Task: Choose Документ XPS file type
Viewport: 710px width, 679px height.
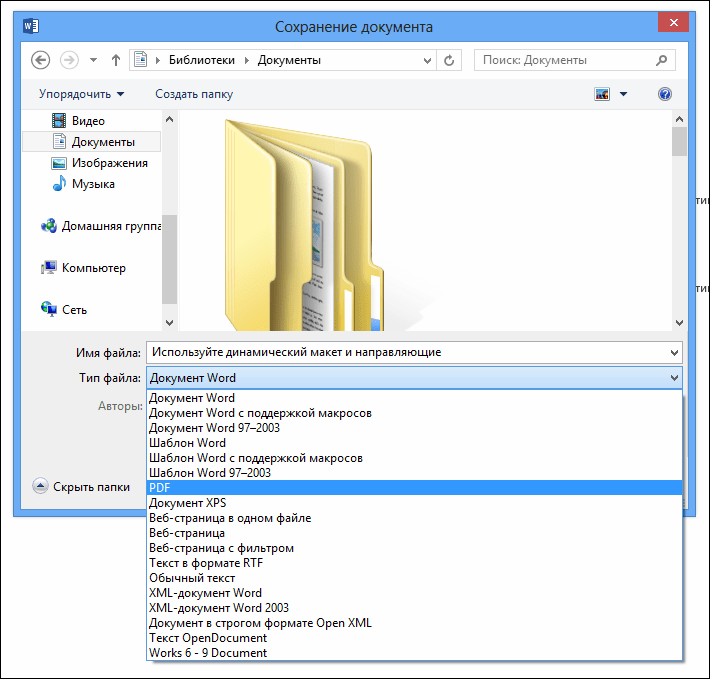Action: pos(414,503)
